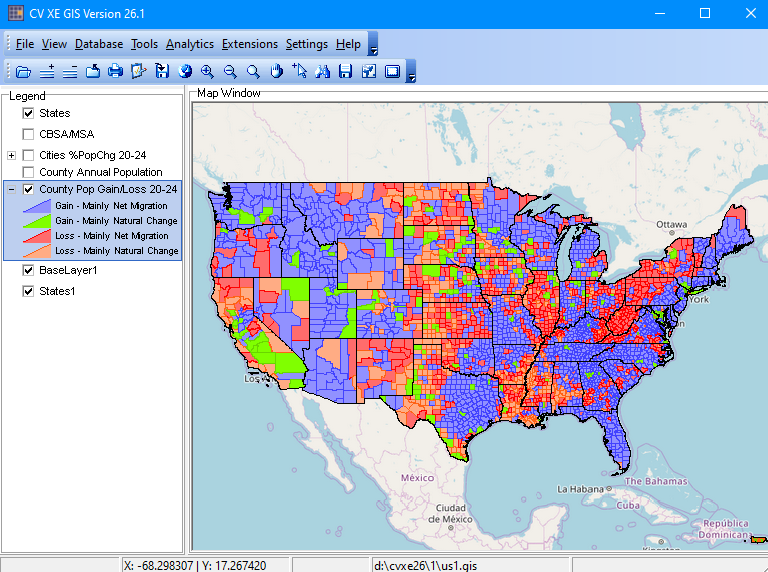Viewport: 768px width, 572px height.
Task: Select the zoom in magnifier tool
Action: click(x=207, y=71)
